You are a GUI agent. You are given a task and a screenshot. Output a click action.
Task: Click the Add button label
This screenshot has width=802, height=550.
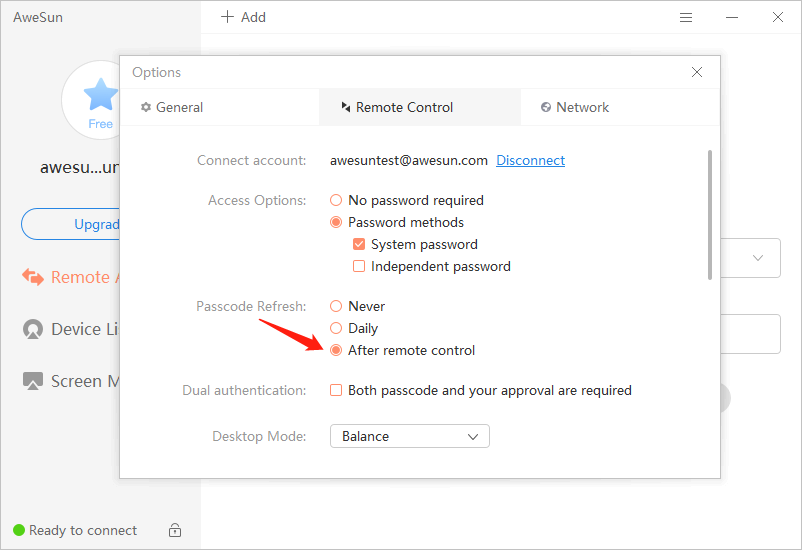tap(253, 17)
